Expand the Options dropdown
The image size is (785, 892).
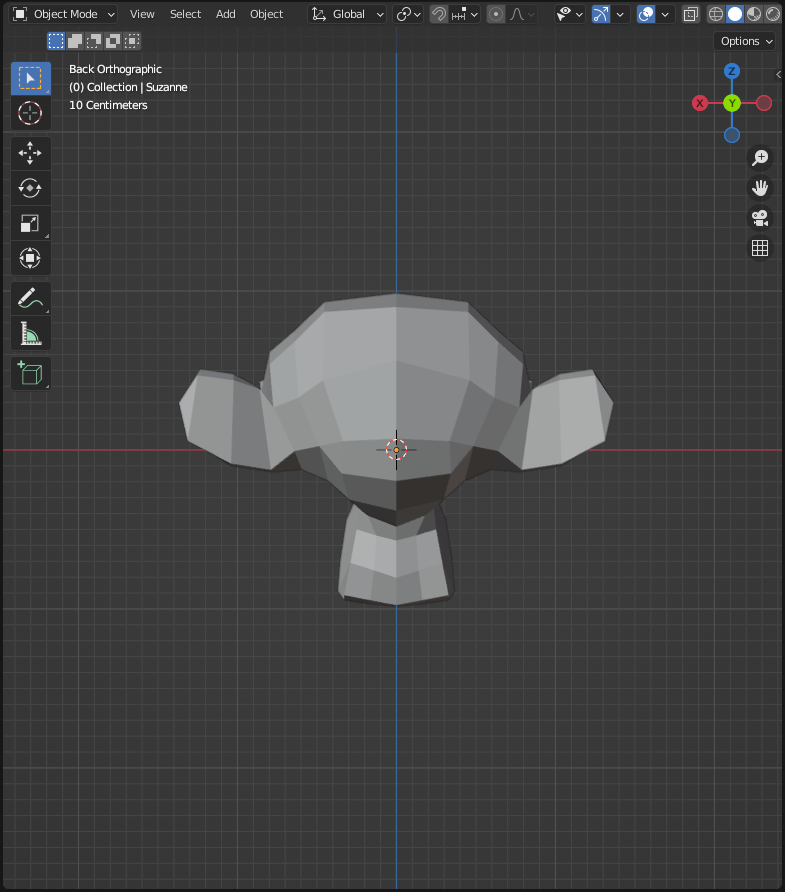pos(745,41)
